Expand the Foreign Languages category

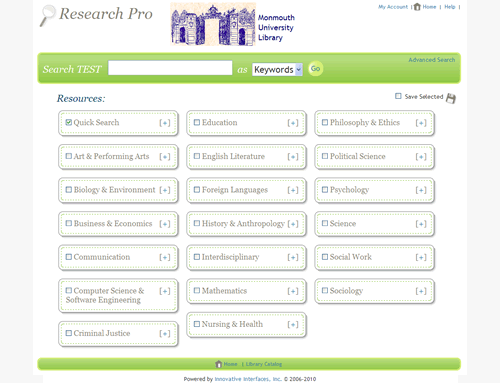coord(293,190)
